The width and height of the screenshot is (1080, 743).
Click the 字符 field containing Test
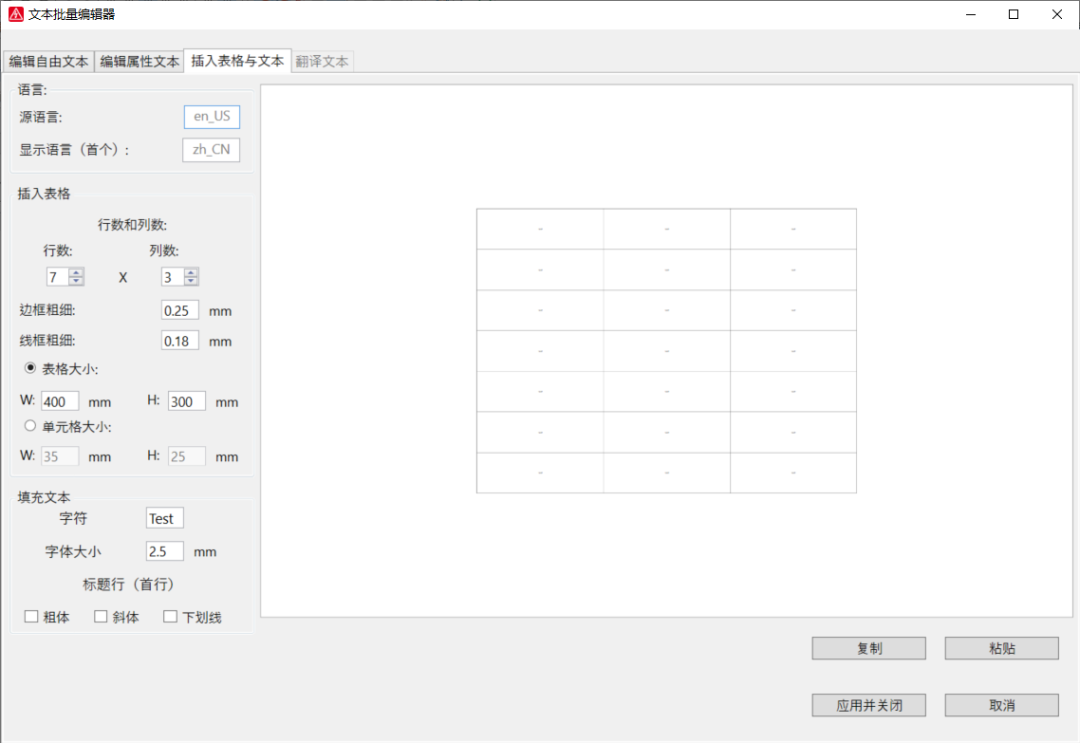[x=165, y=518]
